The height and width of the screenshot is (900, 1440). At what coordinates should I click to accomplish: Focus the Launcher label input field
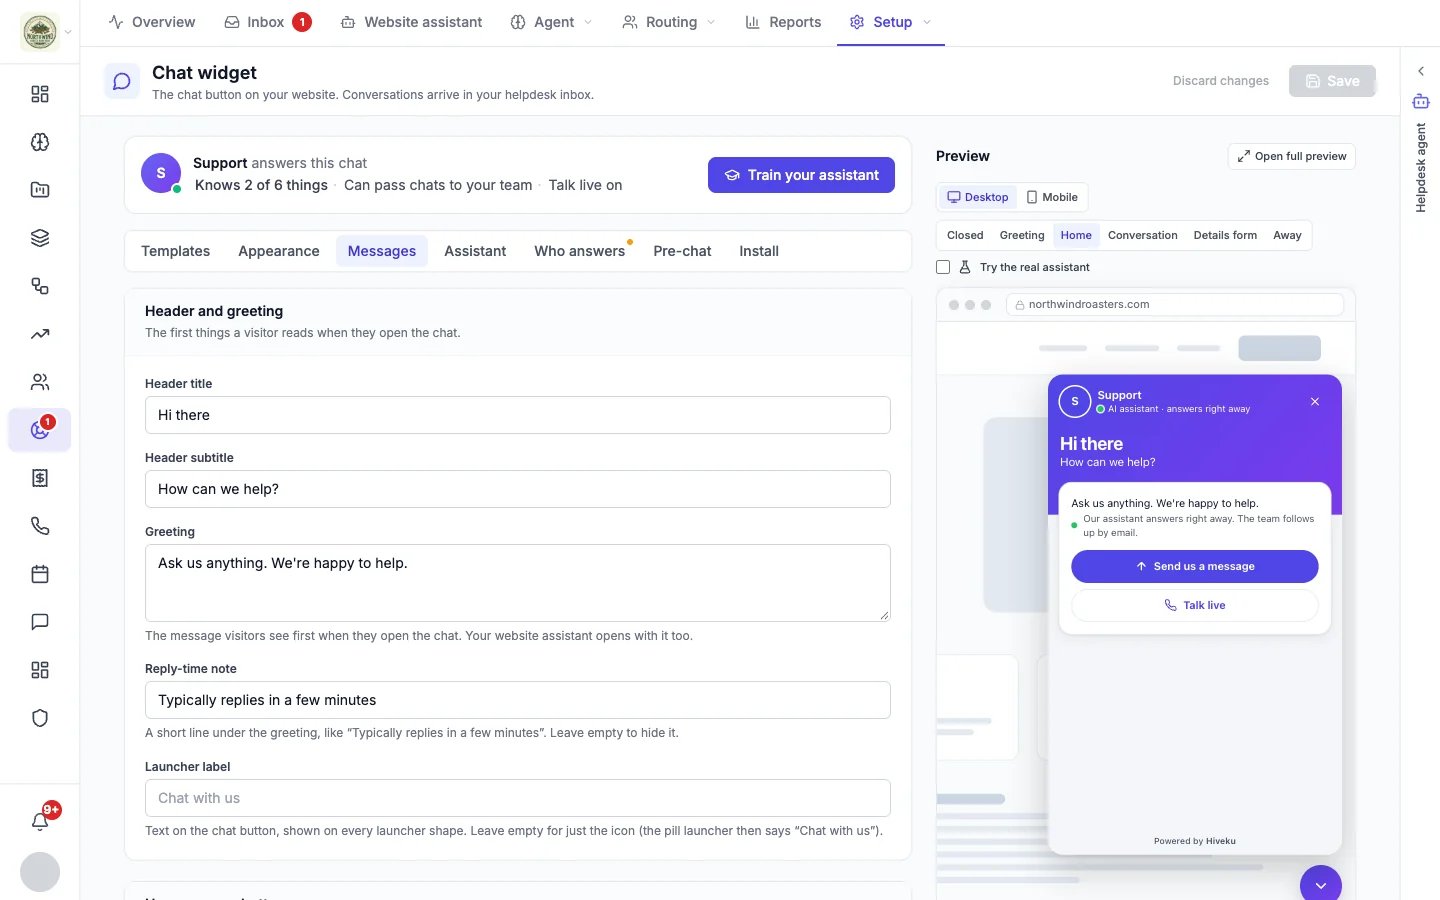point(518,798)
